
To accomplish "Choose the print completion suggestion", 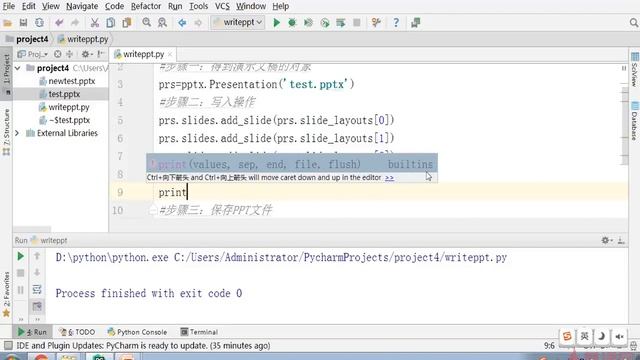I will (x=292, y=164).
